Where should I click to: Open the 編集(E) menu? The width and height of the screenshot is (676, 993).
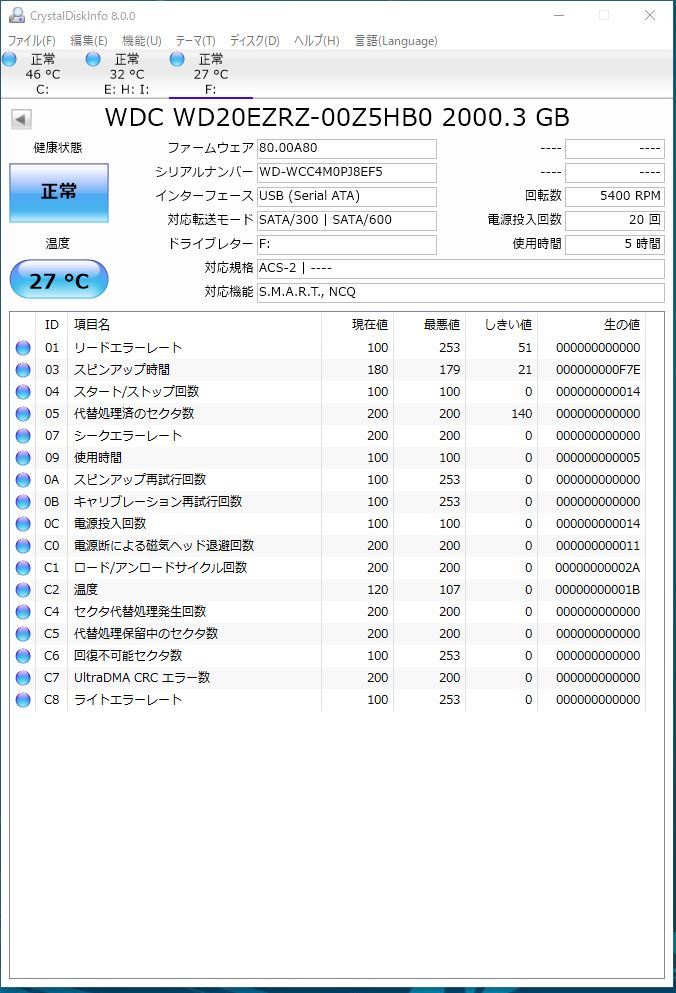pyautogui.click(x=89, y=41)
